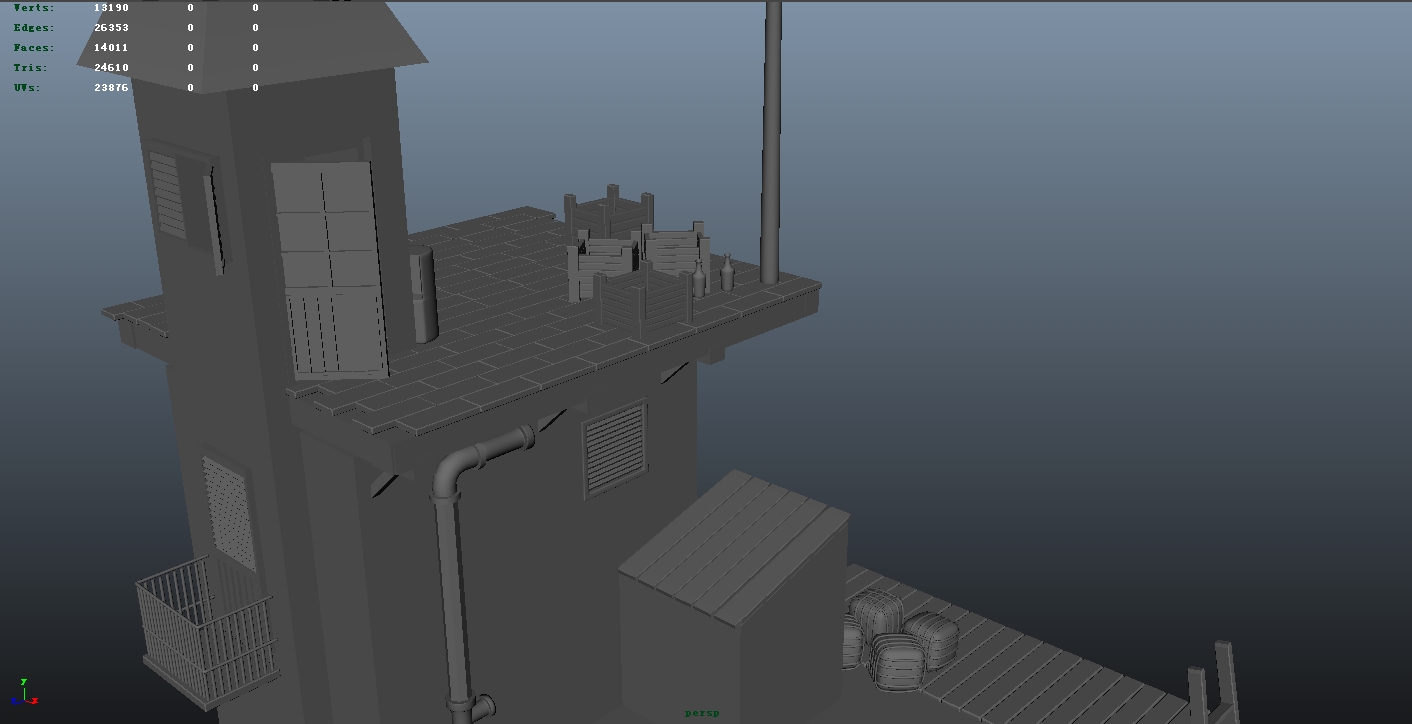Click the Faces label in poly count HUD
This screenshot has height=724, width=1412.
pyautogui.click(x=34, y=48)
